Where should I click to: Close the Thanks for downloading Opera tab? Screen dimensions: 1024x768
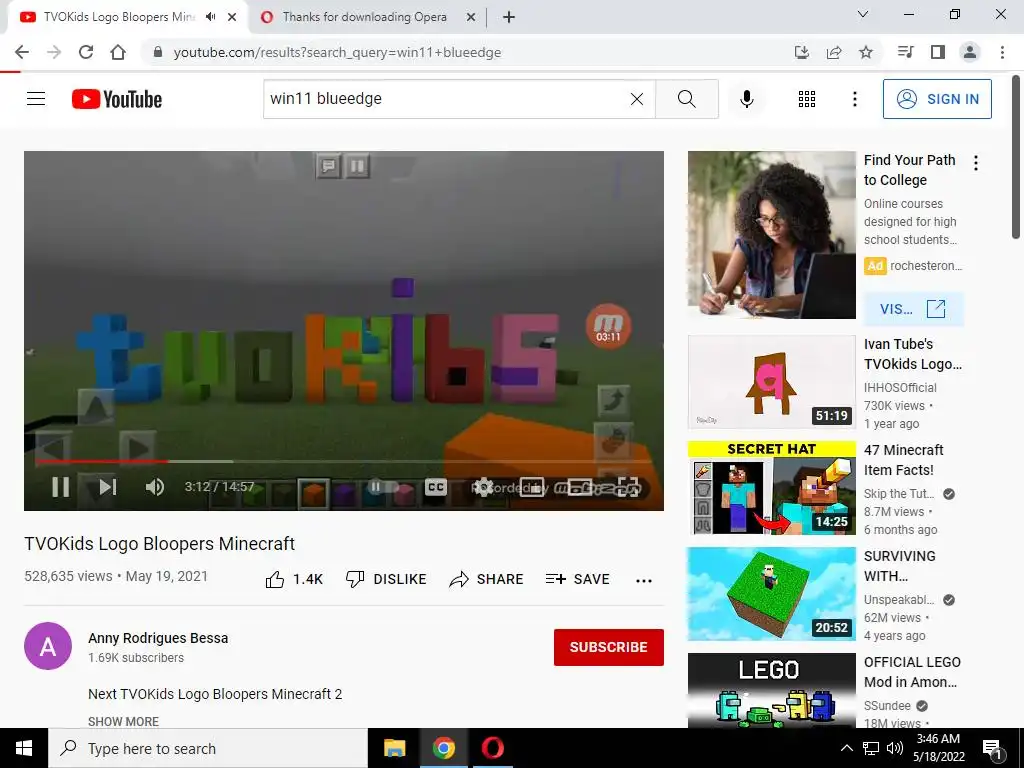471,18
